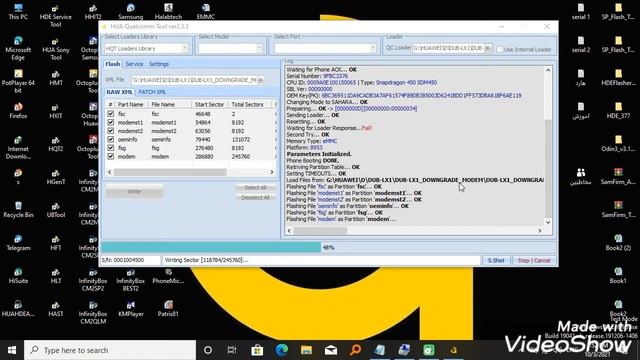Open the Select Port dropdown

click(x=373, y=48)
